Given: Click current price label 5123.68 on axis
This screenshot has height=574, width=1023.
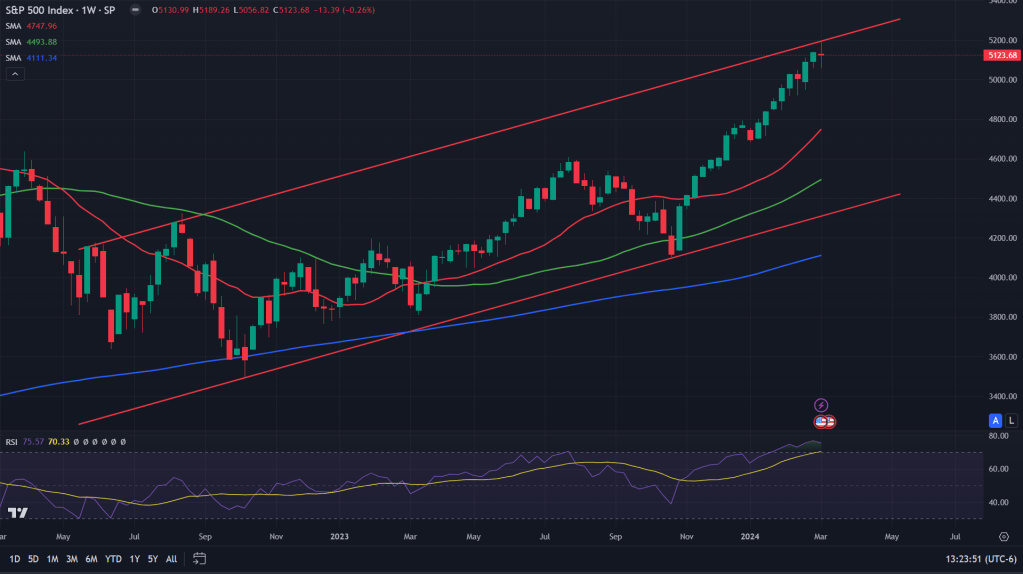Looking at the screenshot, I should pyautogui.click(x=1001, y=55).
